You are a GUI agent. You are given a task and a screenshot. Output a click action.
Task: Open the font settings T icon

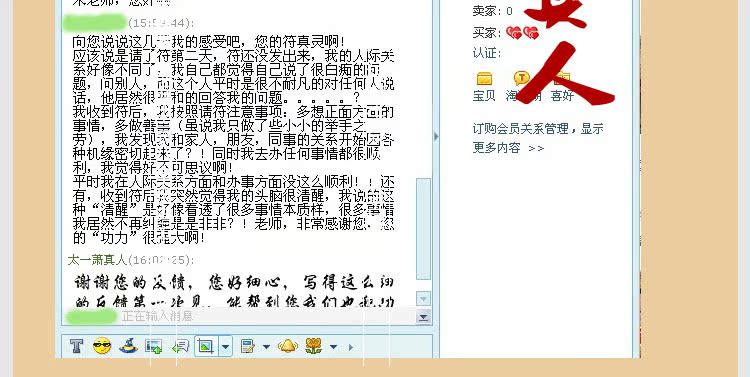tap(77, 346)
